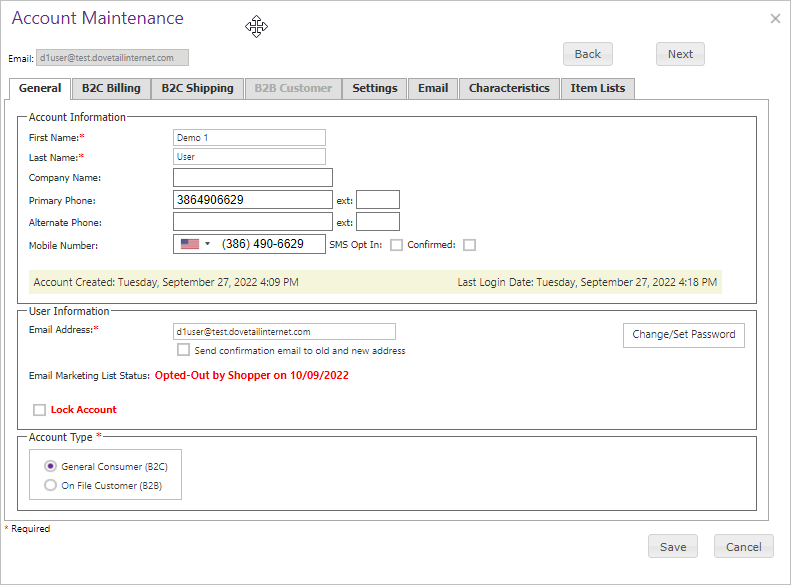
Task: Click the Email Address input field
Action: [x=284, y=332]
